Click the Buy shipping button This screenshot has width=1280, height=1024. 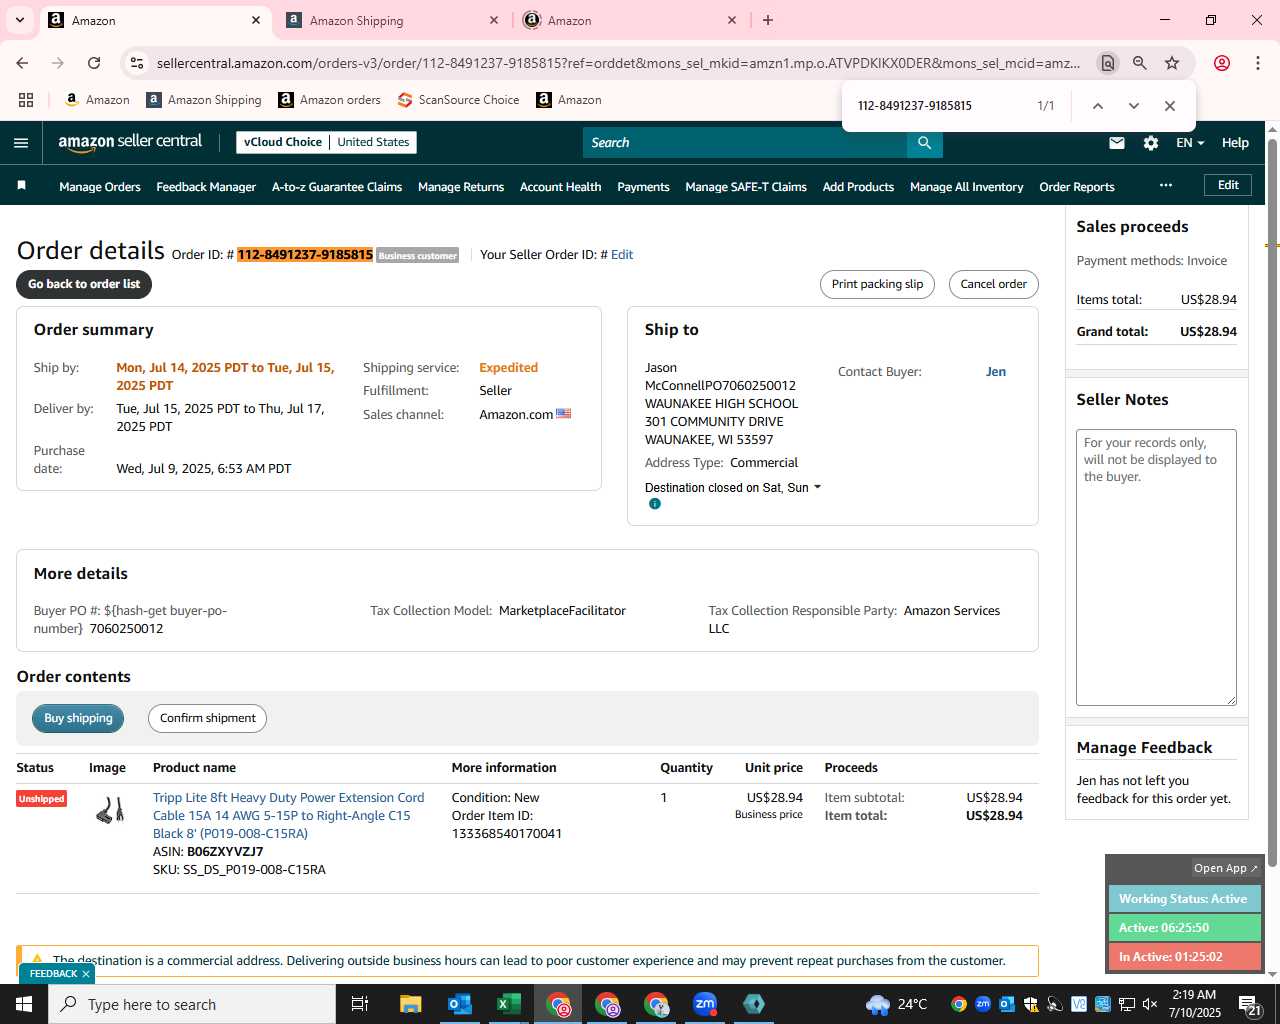pyautogui.click(x=78, y=718)
